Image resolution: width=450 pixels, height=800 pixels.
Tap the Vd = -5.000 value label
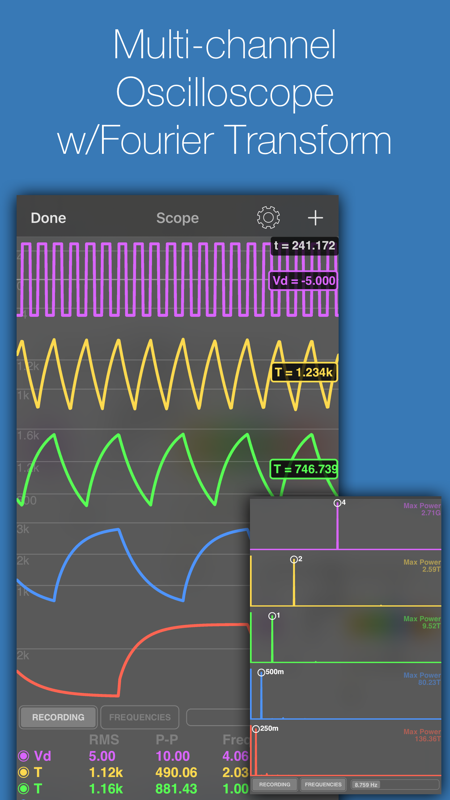[x=304, y=281]
